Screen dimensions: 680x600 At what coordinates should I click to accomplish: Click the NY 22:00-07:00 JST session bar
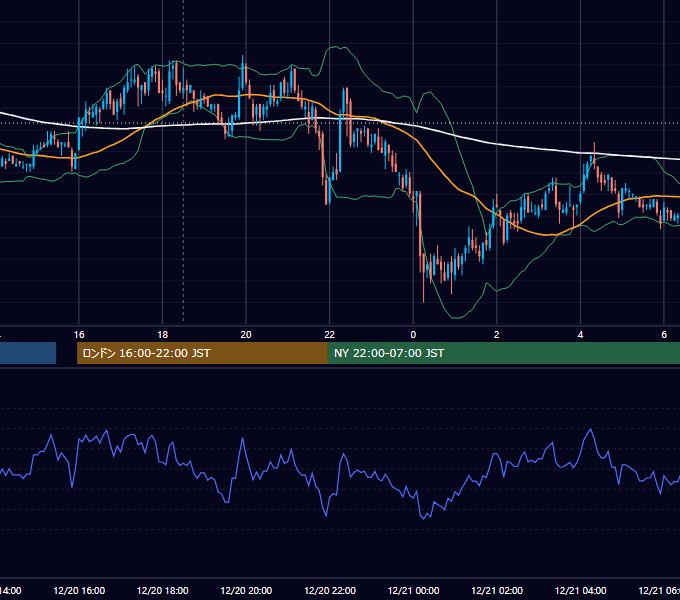pos(503,353)
